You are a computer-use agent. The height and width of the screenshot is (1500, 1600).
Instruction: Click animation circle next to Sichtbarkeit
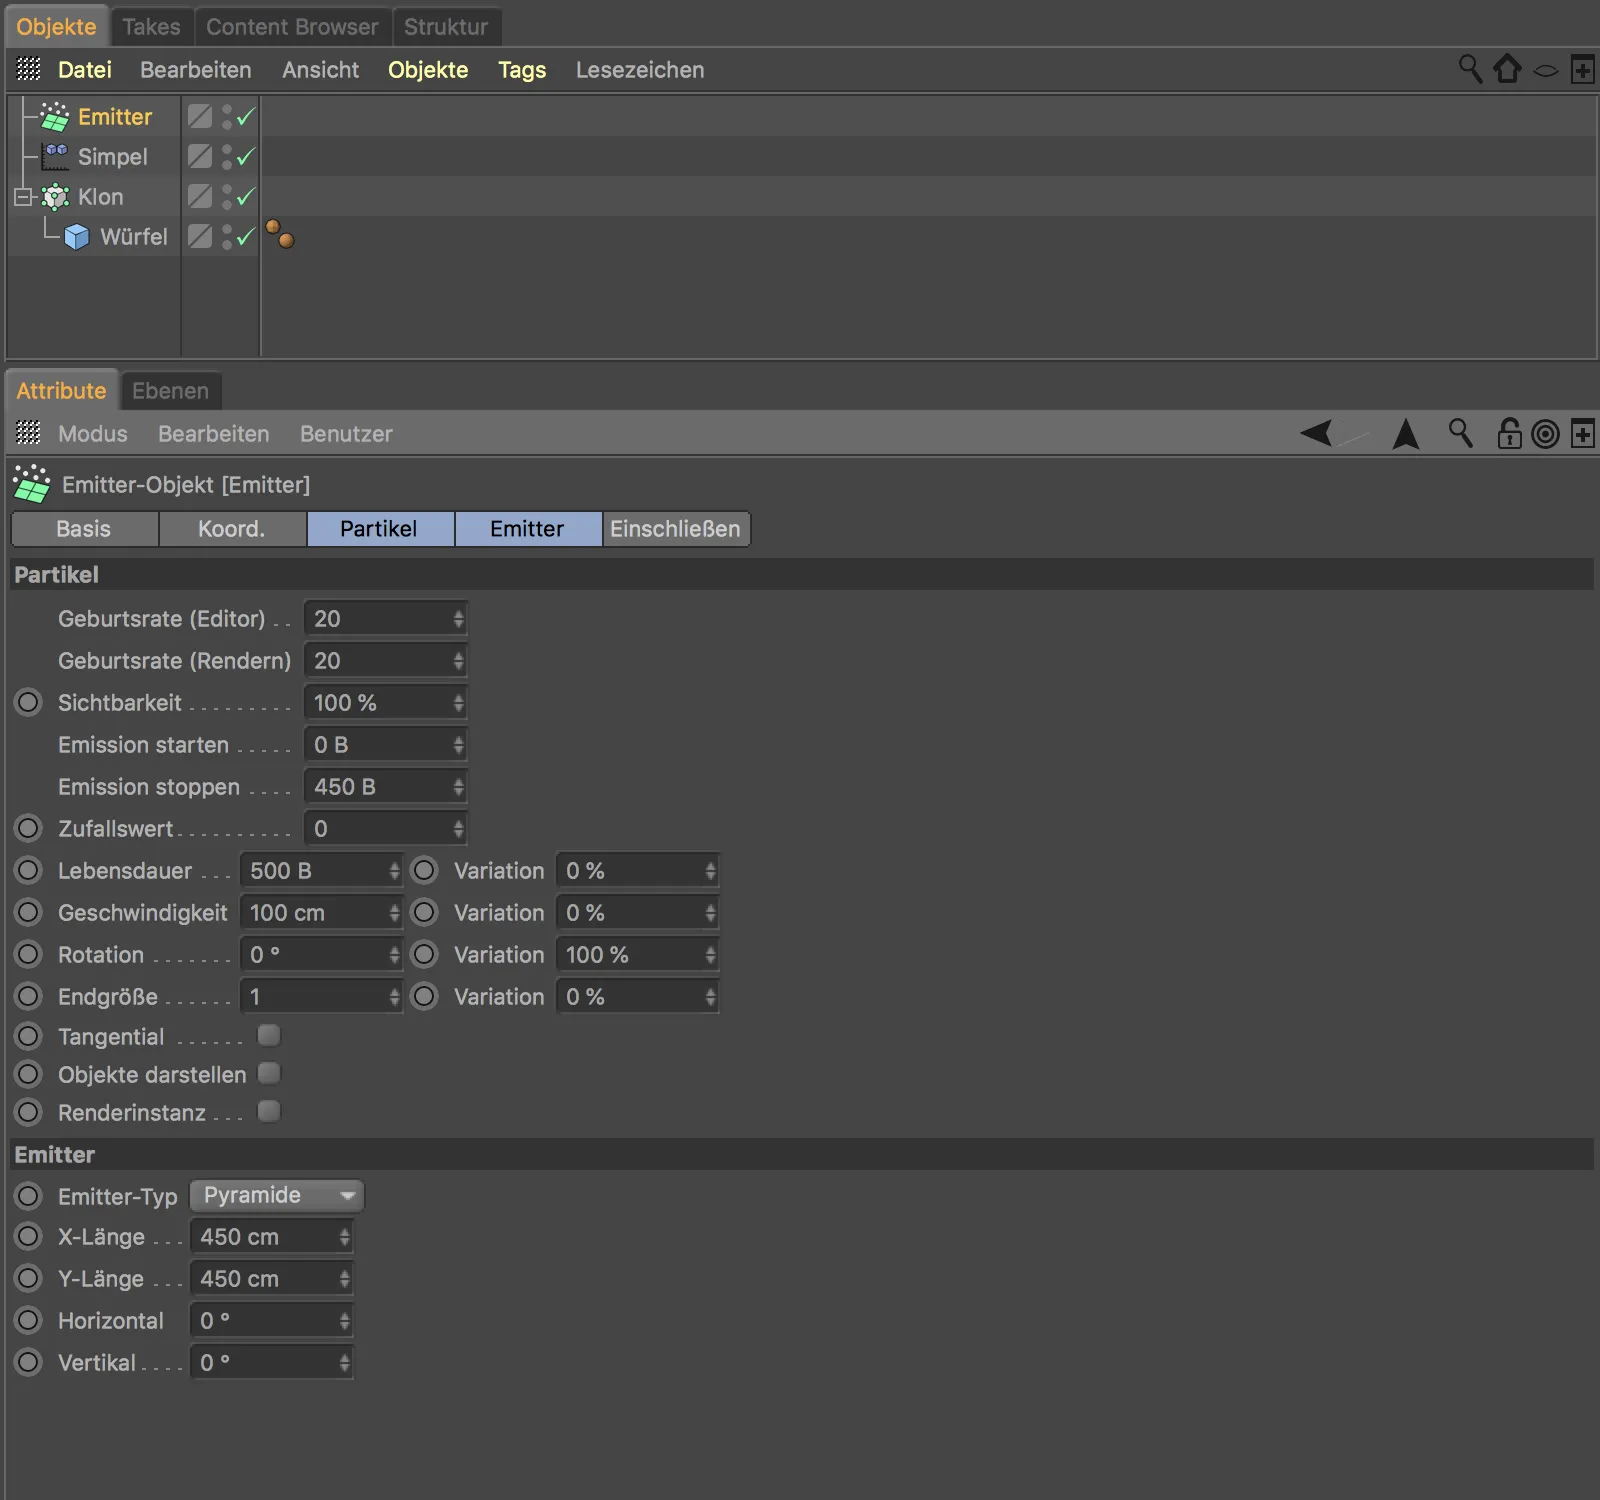point(29,702)
